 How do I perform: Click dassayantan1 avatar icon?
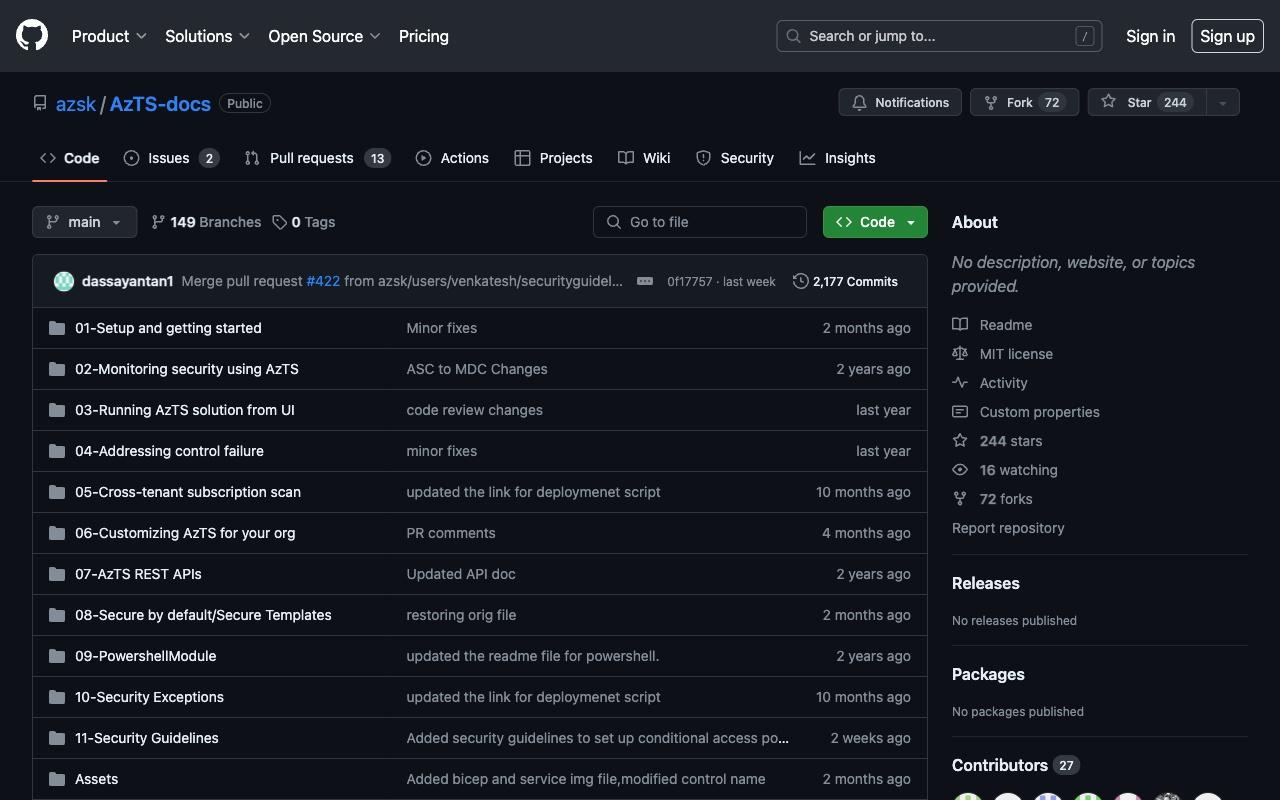pyautogui.click(x=64, y=281)
